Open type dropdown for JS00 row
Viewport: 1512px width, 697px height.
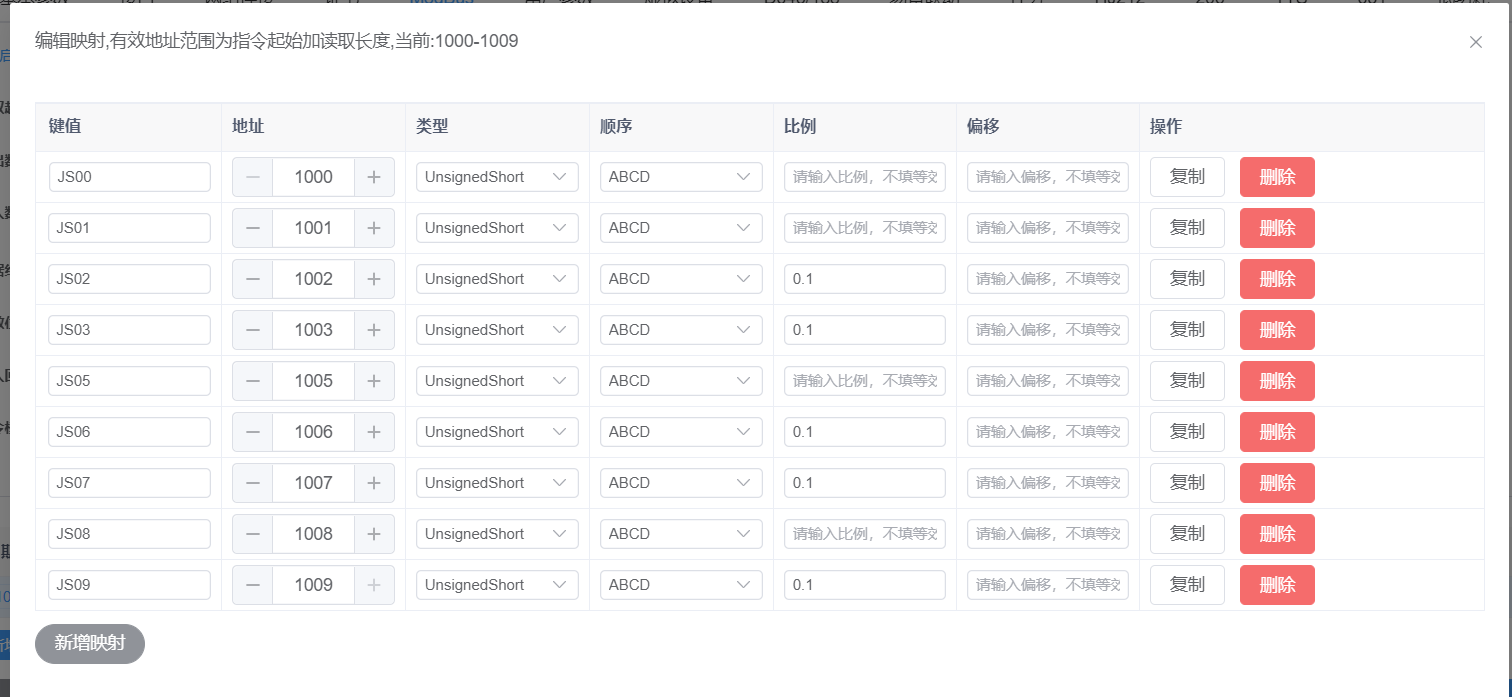click(x=497, y=177)
